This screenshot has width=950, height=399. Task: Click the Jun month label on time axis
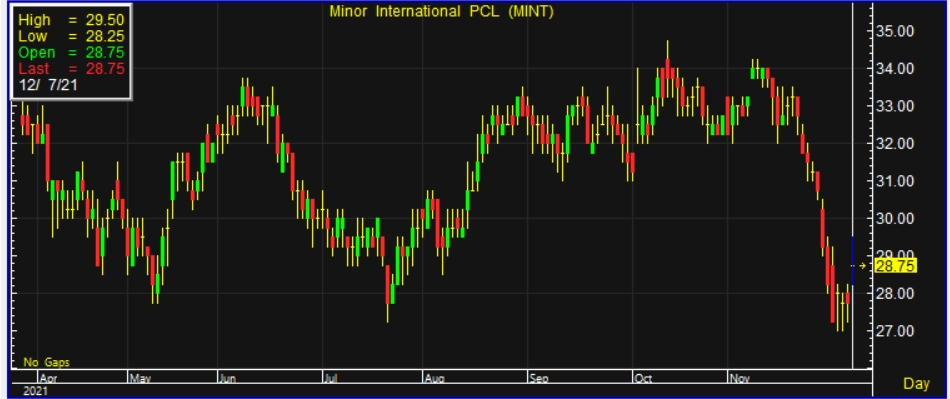click(227, 378)
